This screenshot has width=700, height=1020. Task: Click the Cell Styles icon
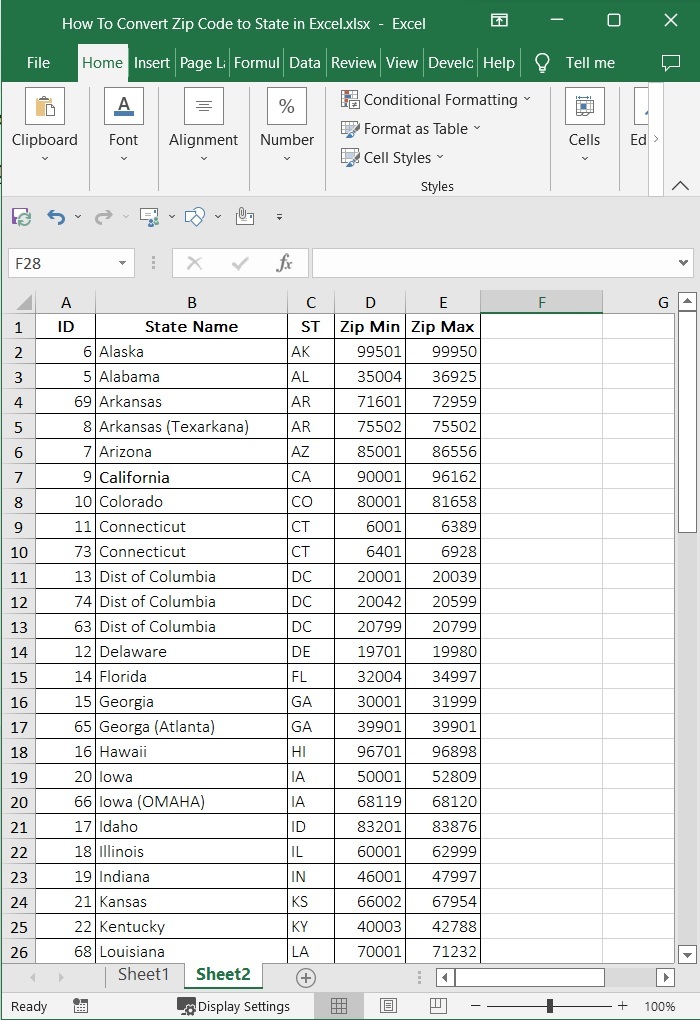(x=350, y=157)
